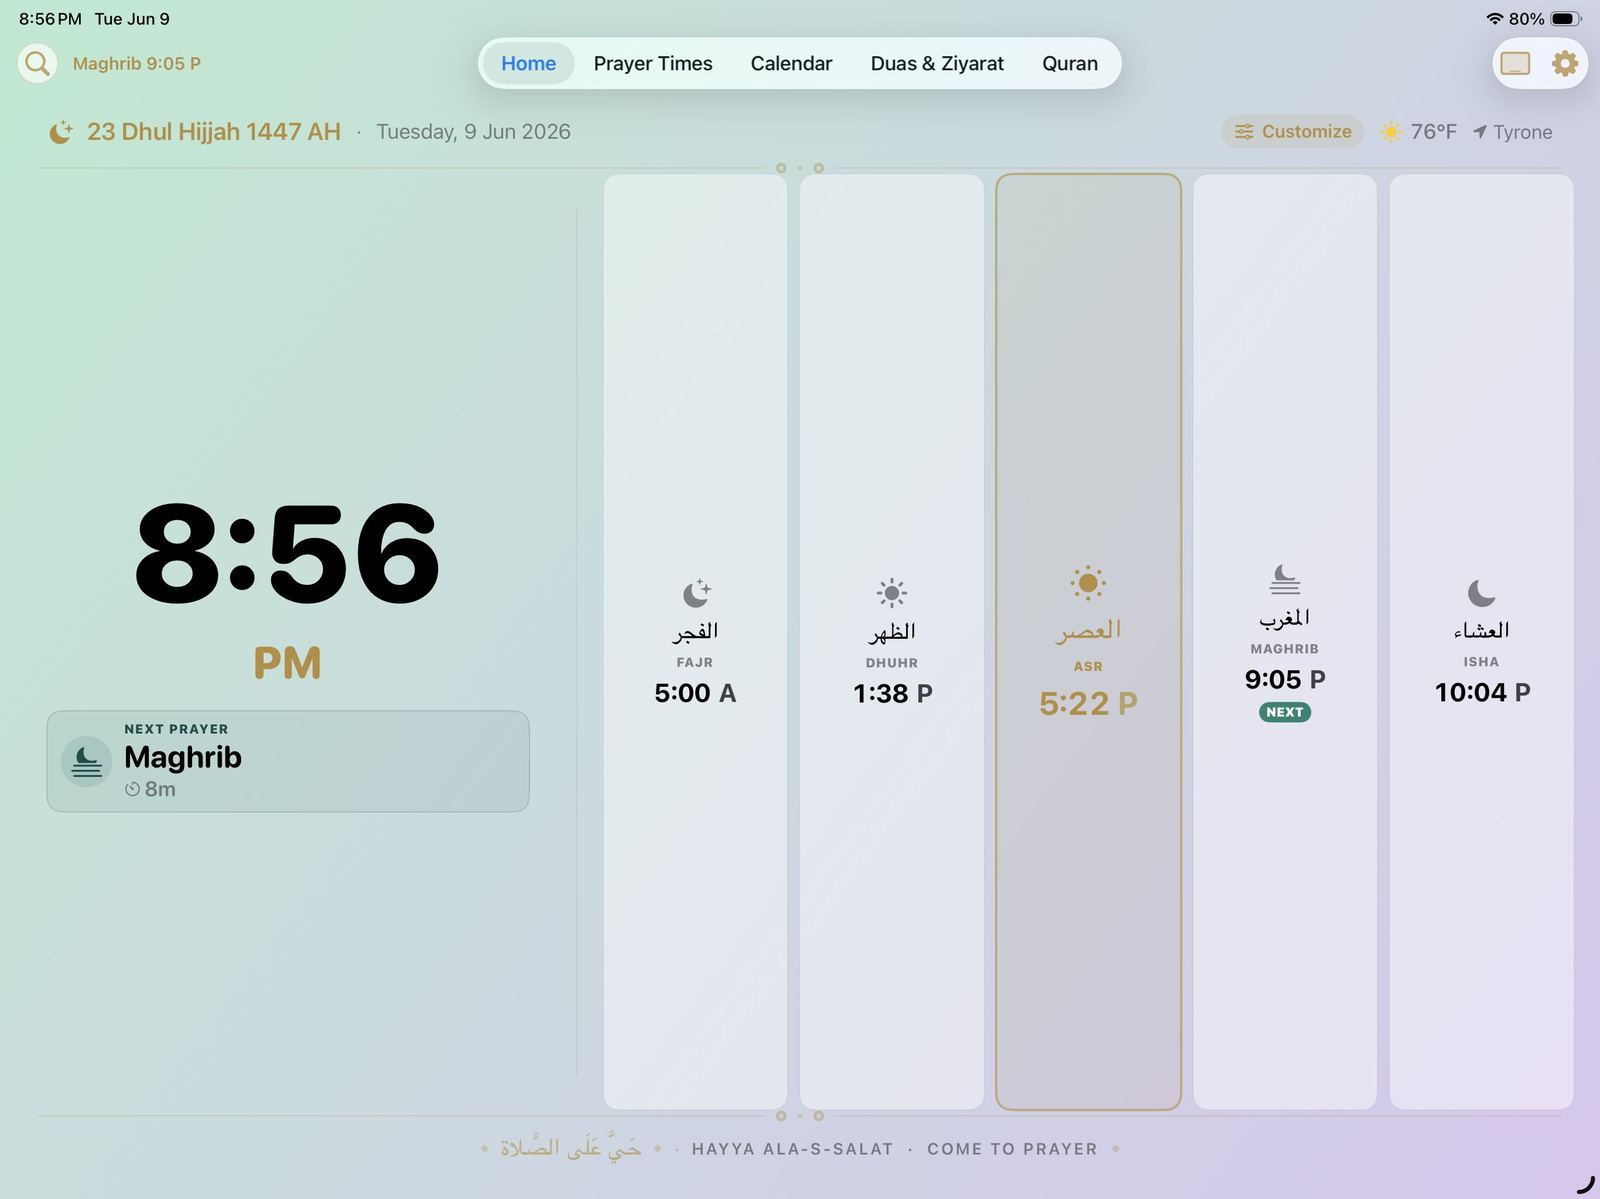Image resolution: width=1600 pixels, height=1199 pixels.
Task: Tap the PM label under the clock
Action: click(287, 663)
